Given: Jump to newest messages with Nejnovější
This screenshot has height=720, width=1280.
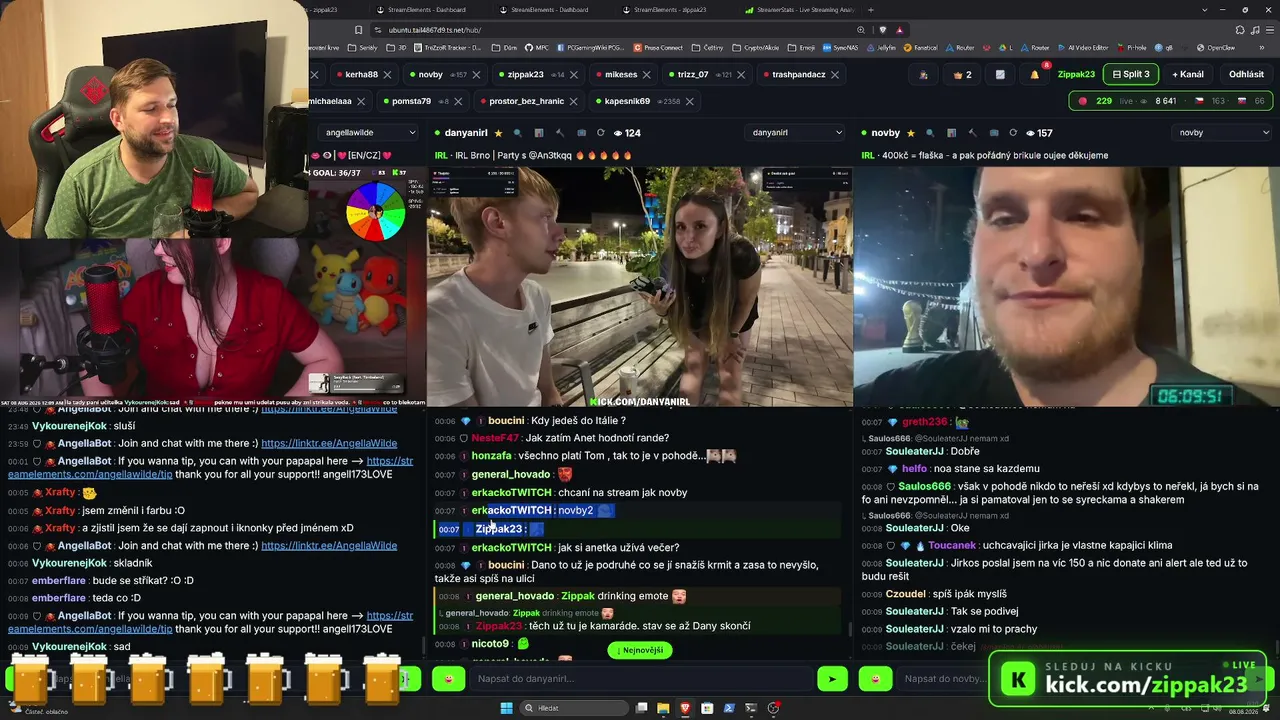Looking at the screenshot, I should click(x=639, y=650).
